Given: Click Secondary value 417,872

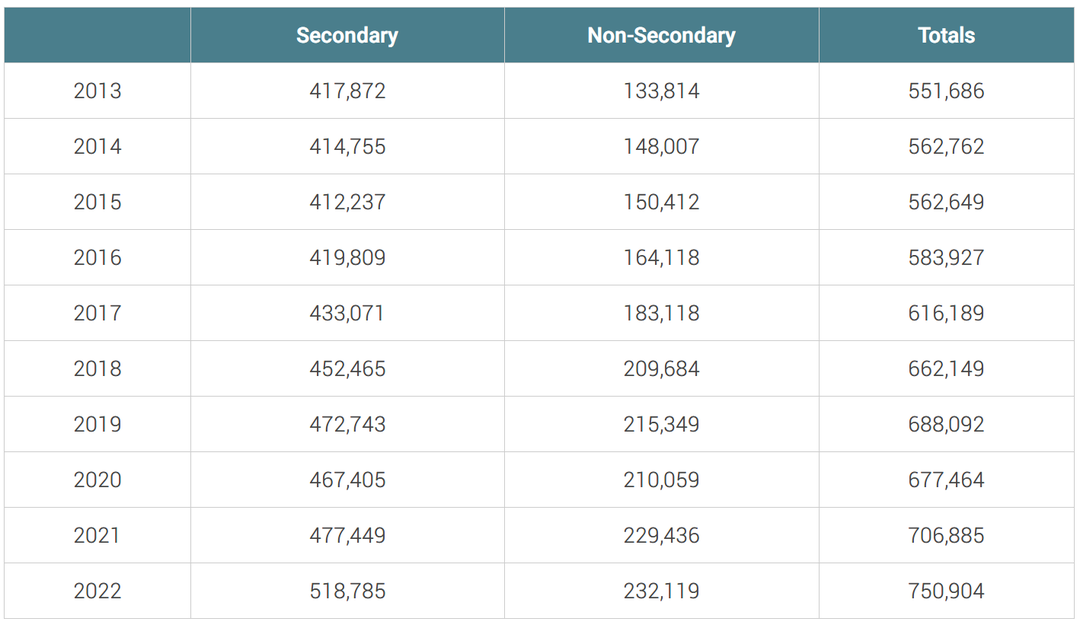Looking at the screenshot, I should point(347,91).
